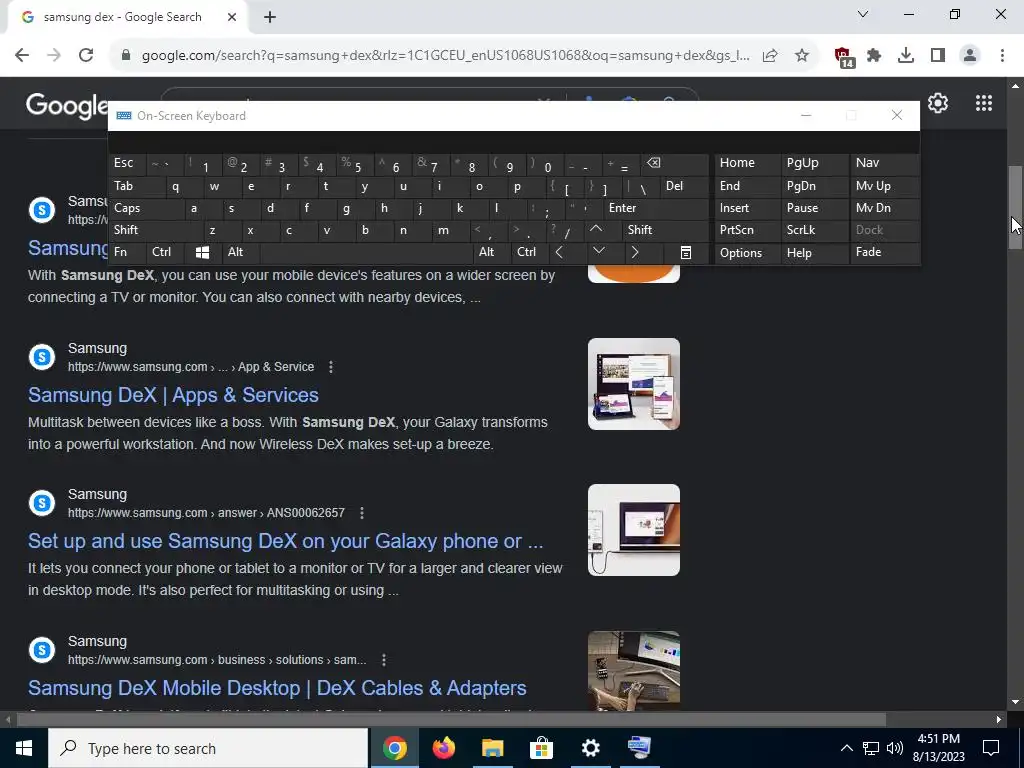The width and height of the screenshot is (1024, 768).
Task: Open Microsoft Store from the taskbar
Action: tap(541, 748)
